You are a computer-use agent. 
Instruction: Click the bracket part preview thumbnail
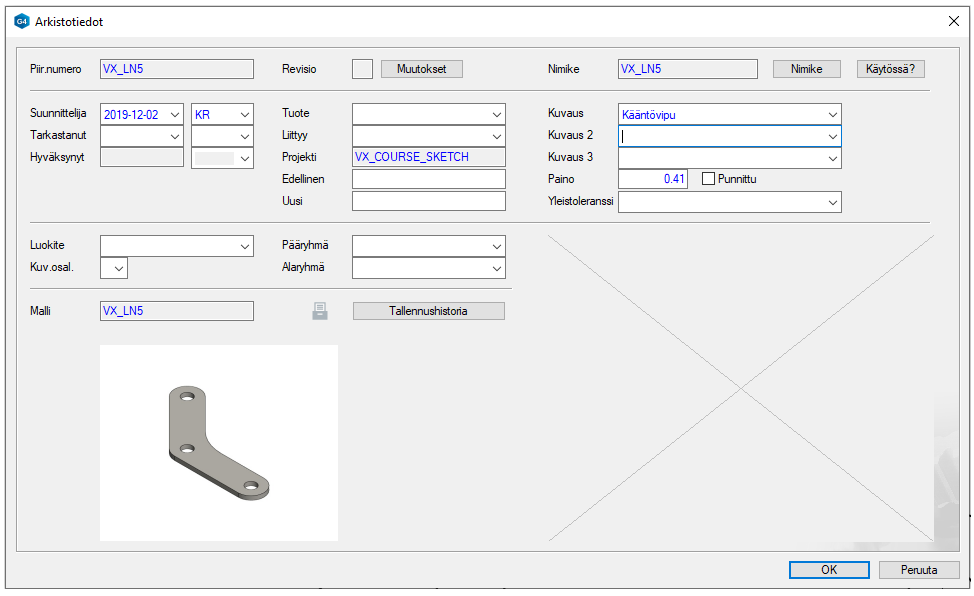tap(219, 442)
